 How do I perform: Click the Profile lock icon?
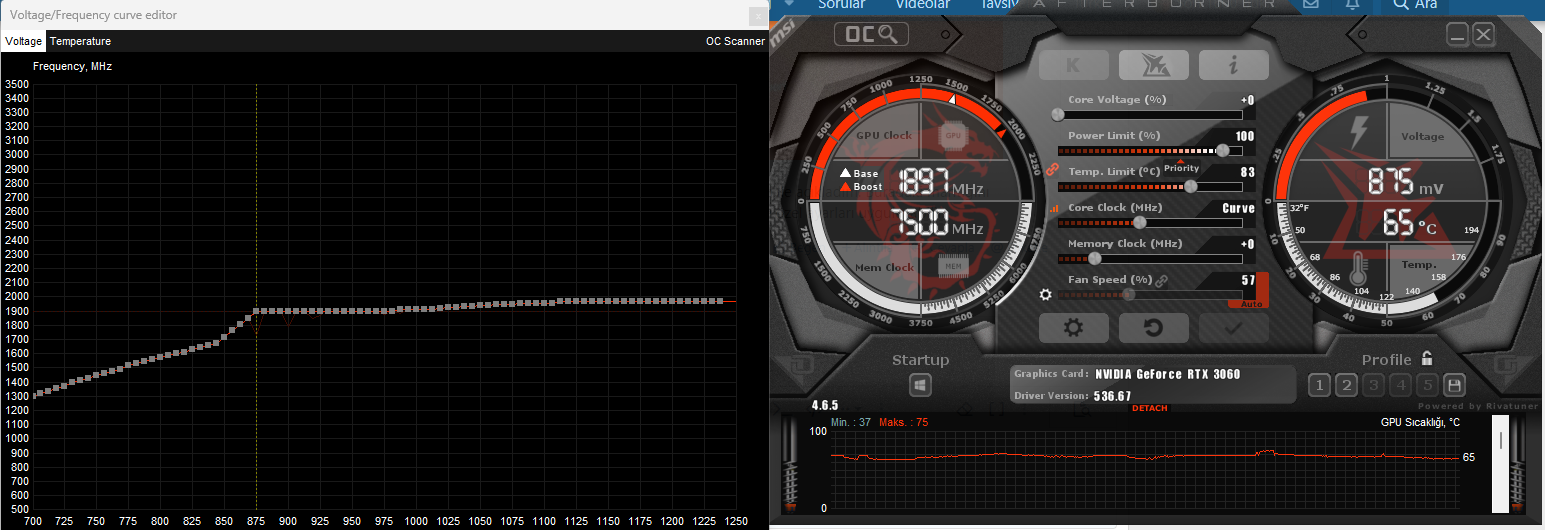pyautogui.click(x=1427, y=358)
